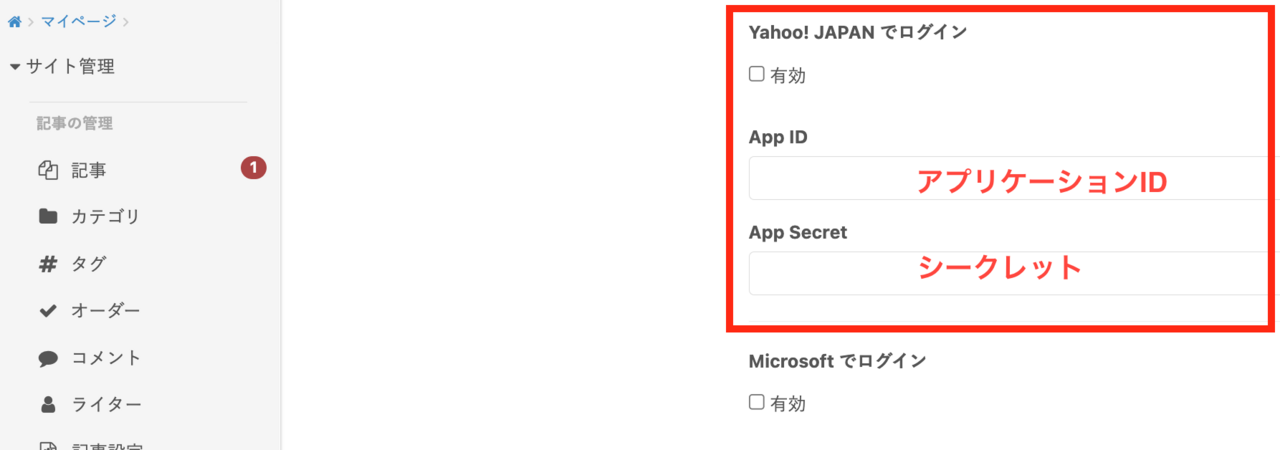Click the Microsoft でログイン heading
1280x450 pixels.
tap(837, 361)
